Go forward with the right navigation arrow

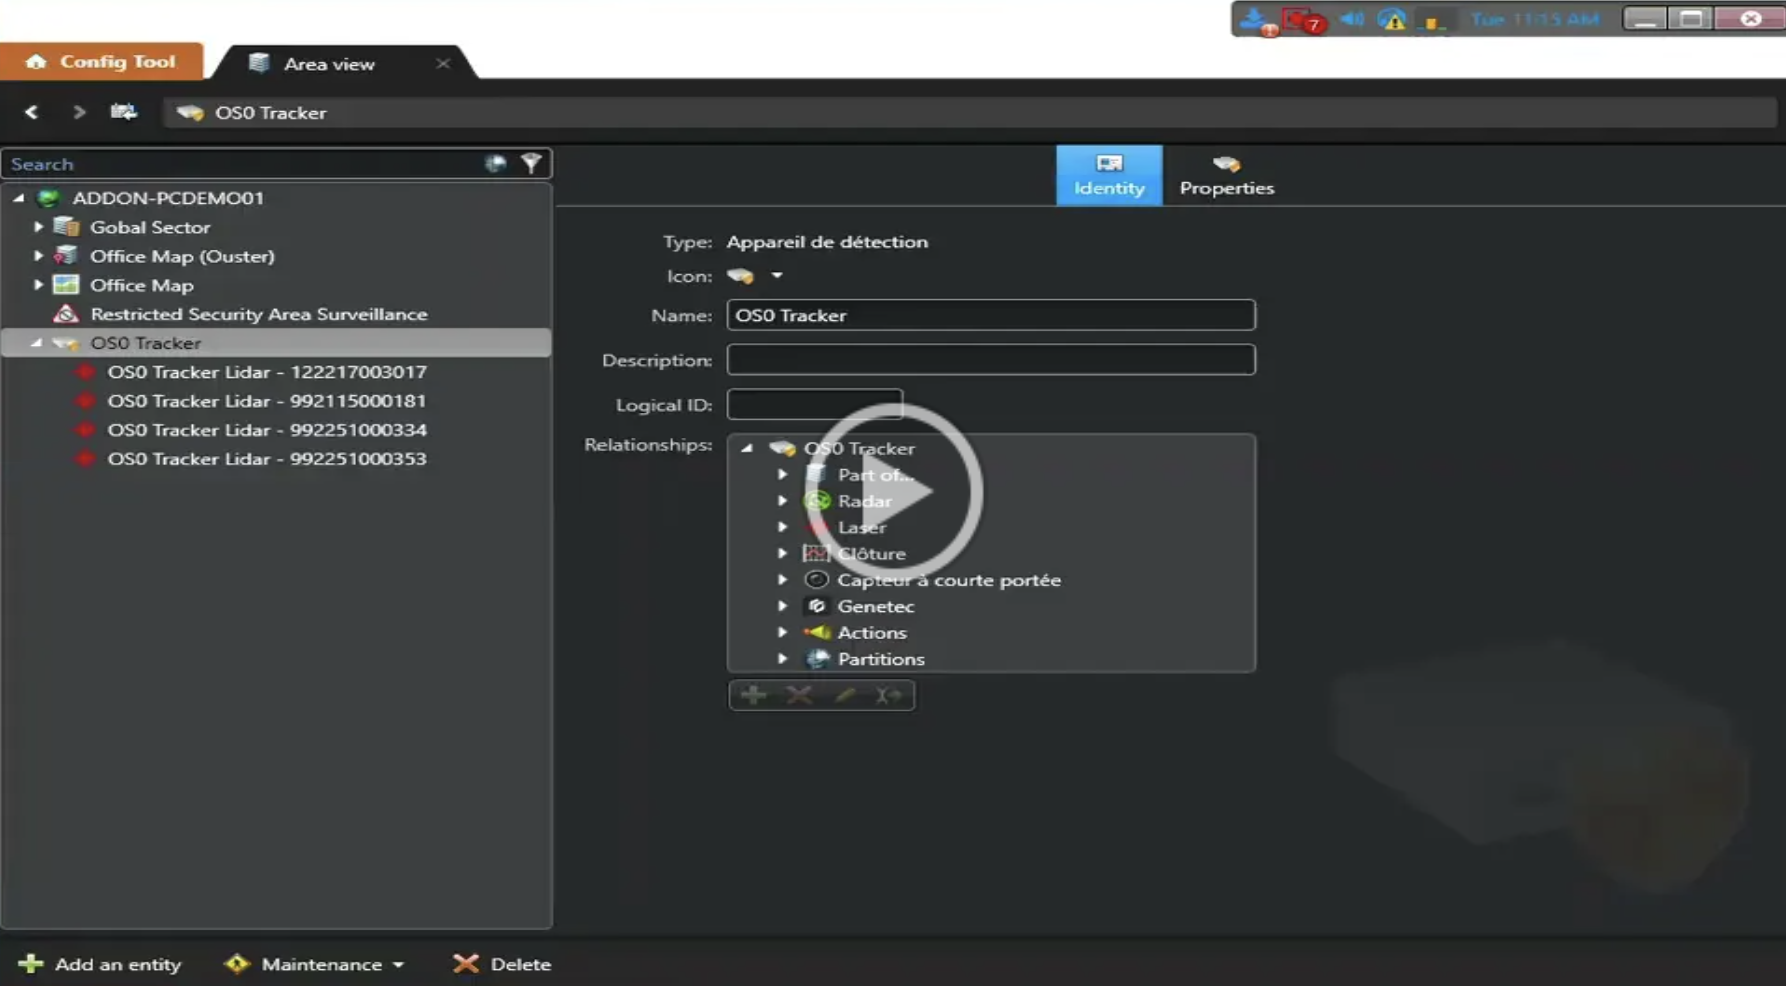[x=79, y=112]
